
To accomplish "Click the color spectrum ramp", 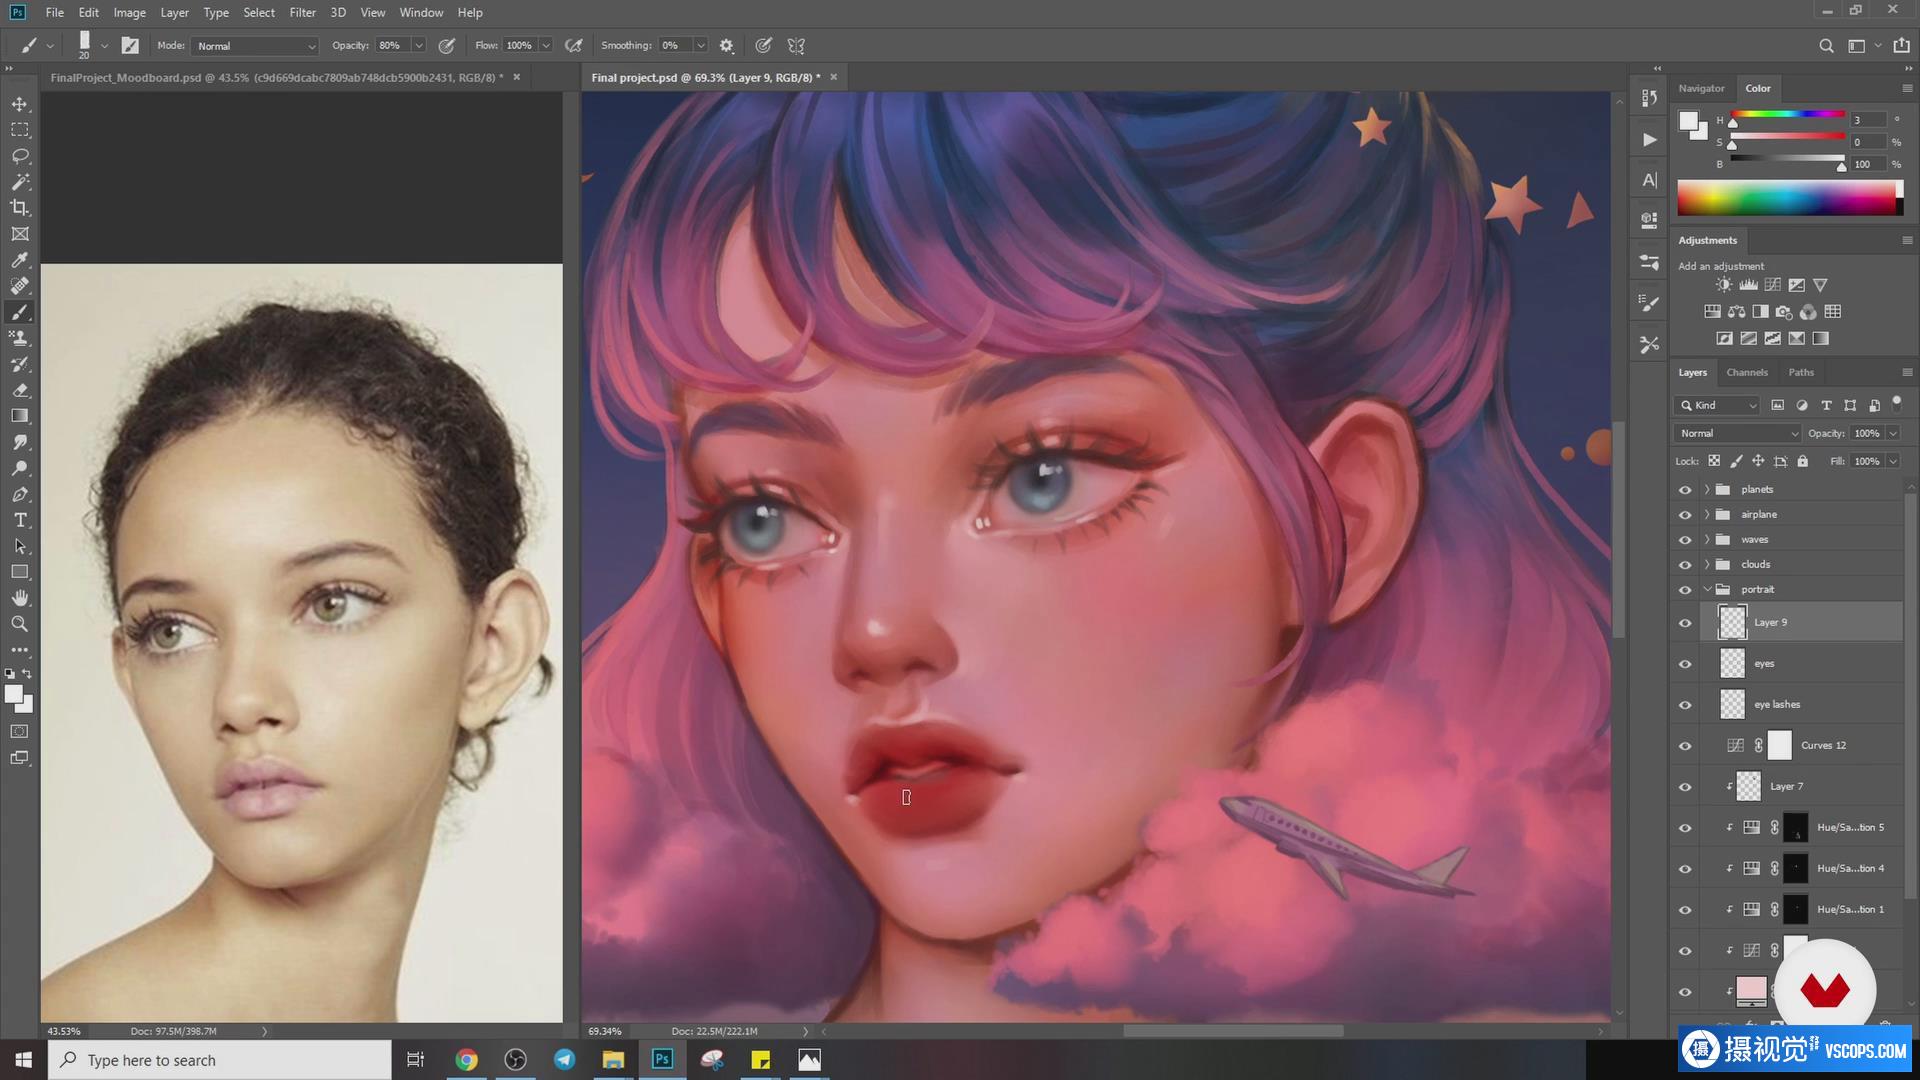I will [1787, 198].
